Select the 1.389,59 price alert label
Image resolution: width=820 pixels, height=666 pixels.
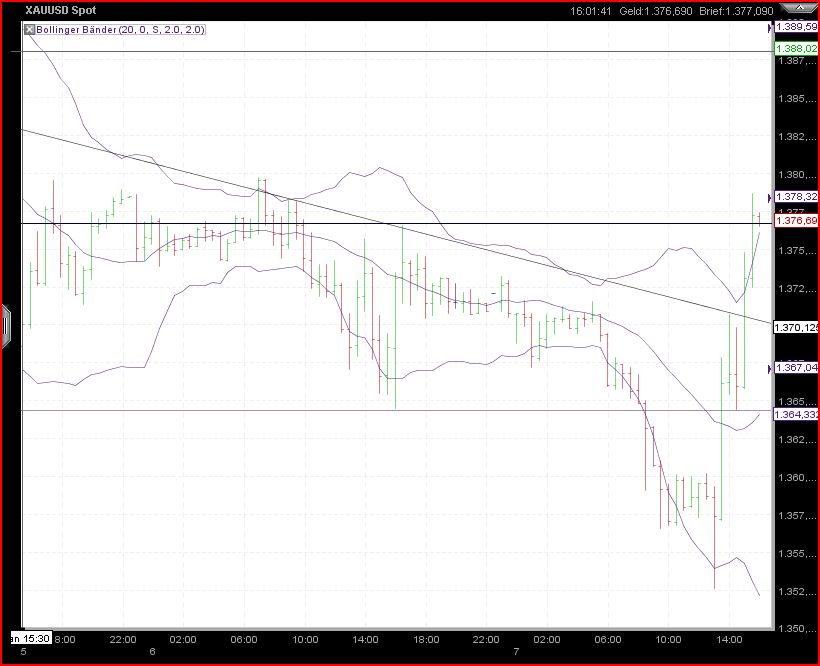[795, 26]
